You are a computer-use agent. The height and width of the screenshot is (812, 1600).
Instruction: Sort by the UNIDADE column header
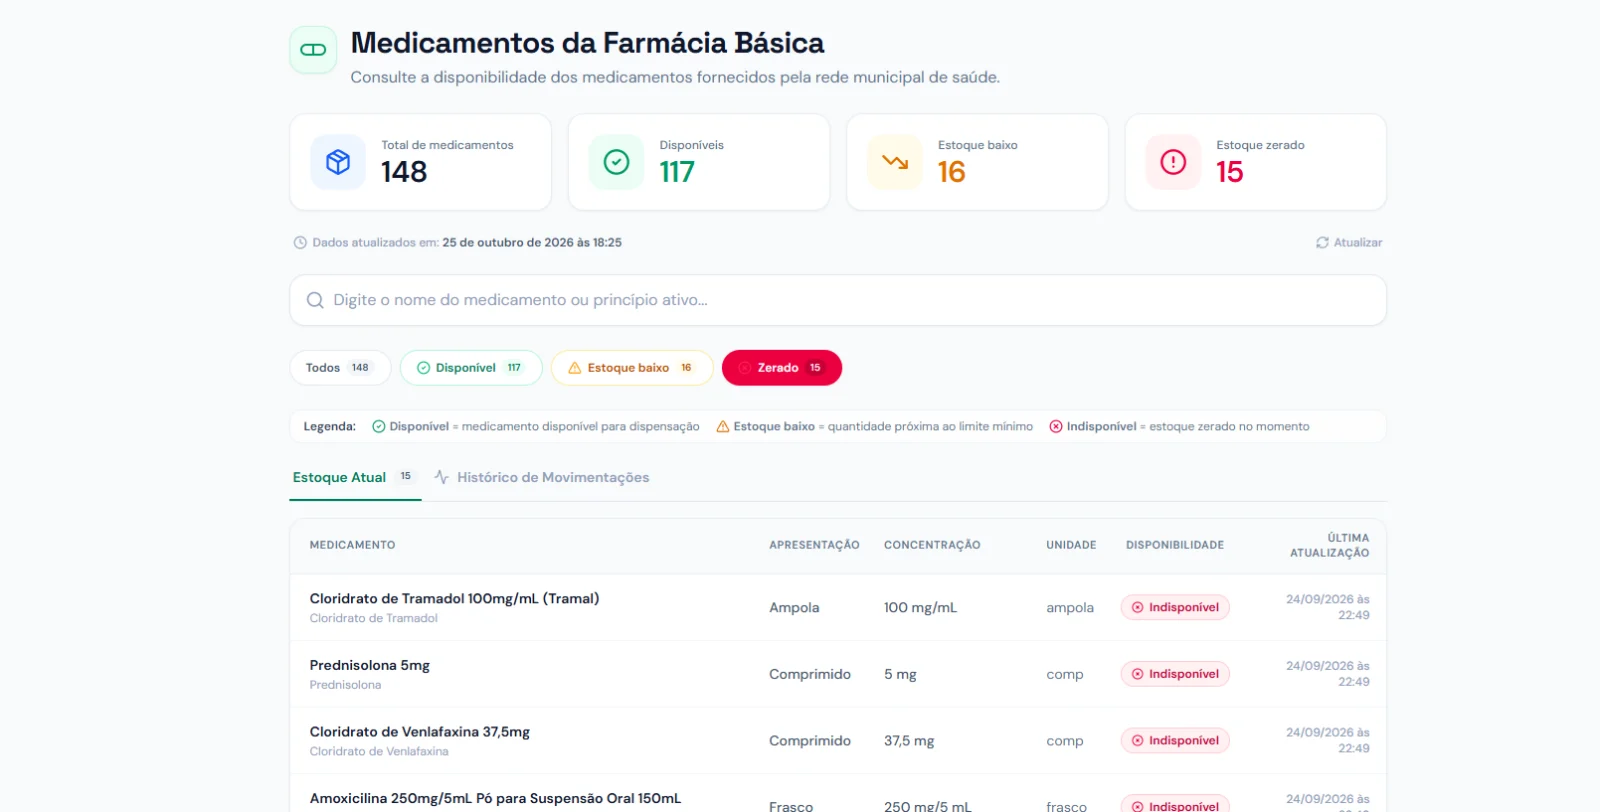(1071, 545)
